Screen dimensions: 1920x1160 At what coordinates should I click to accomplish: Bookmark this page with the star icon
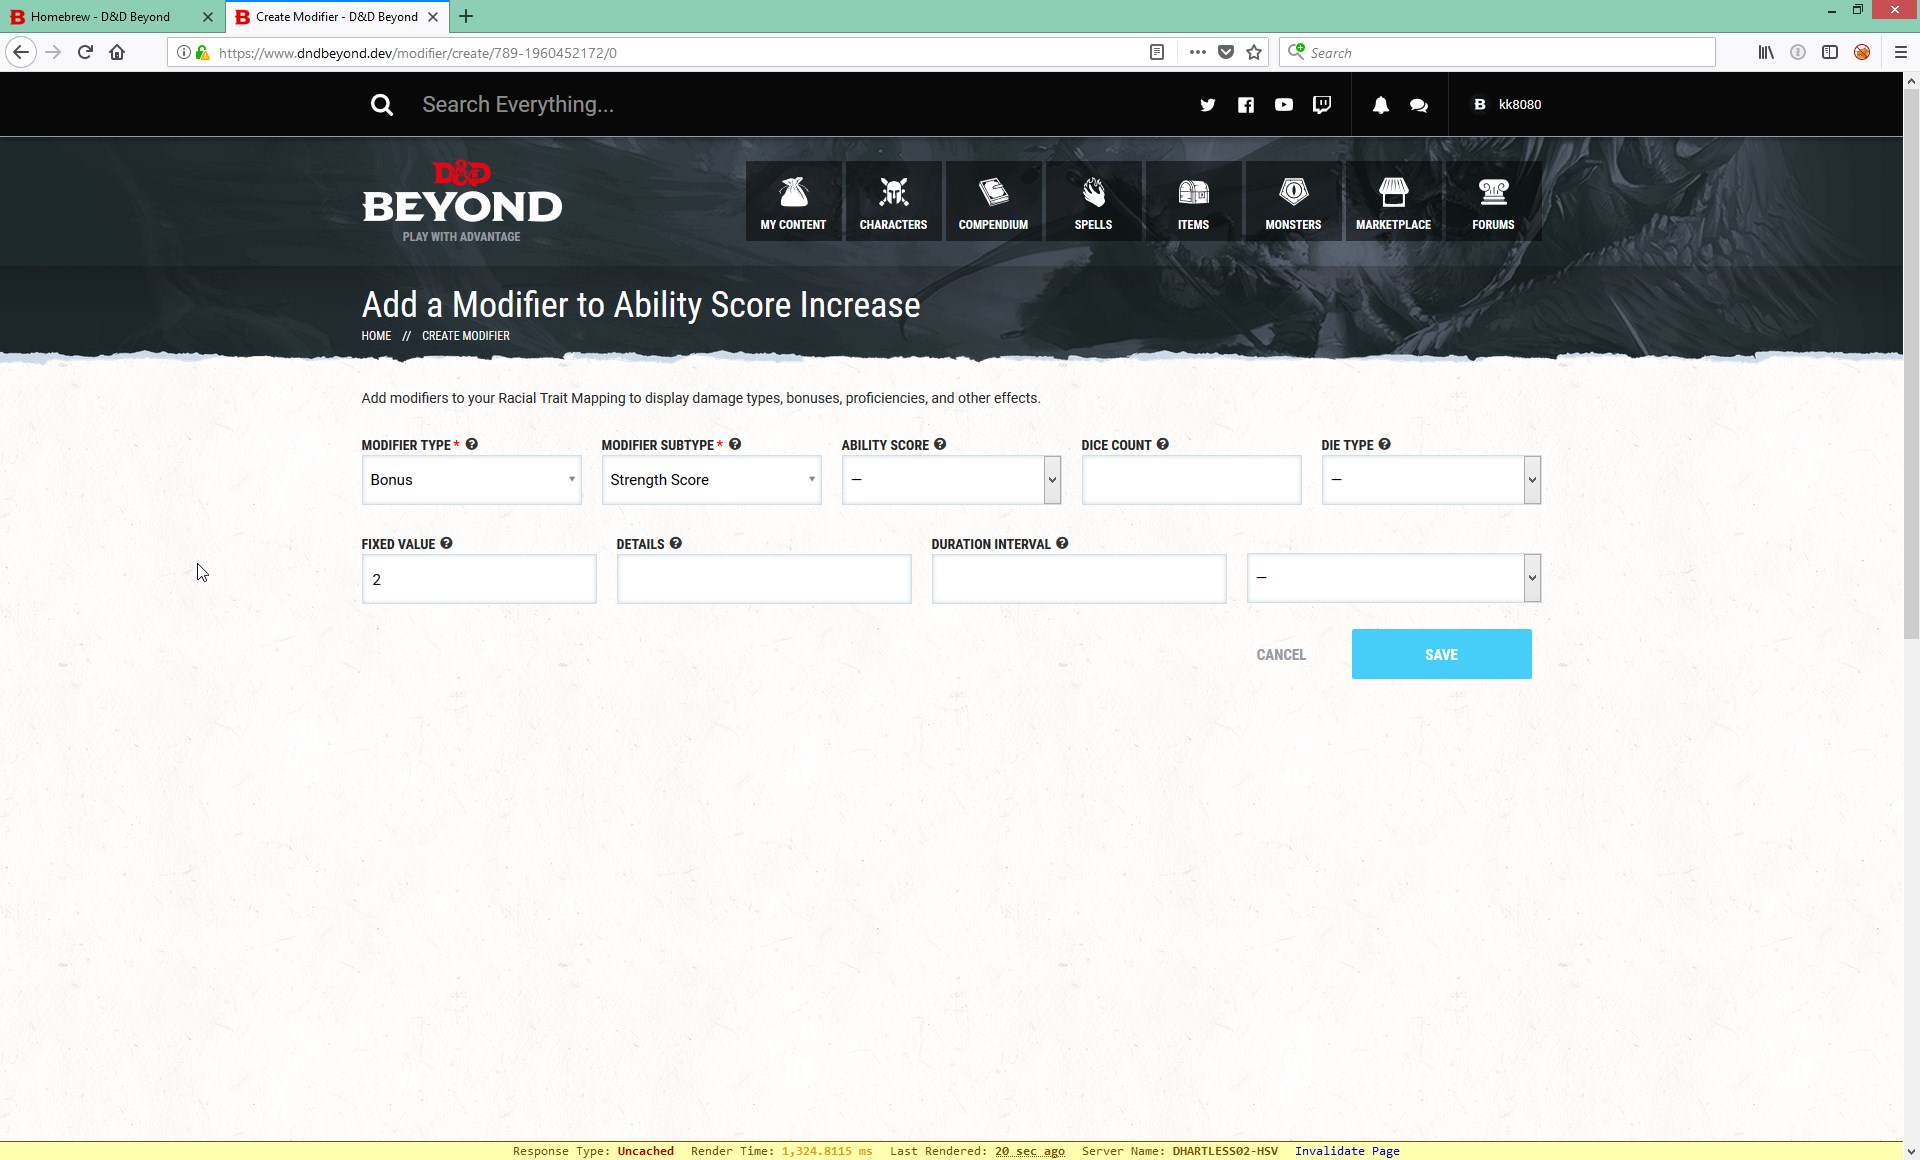1254,52
